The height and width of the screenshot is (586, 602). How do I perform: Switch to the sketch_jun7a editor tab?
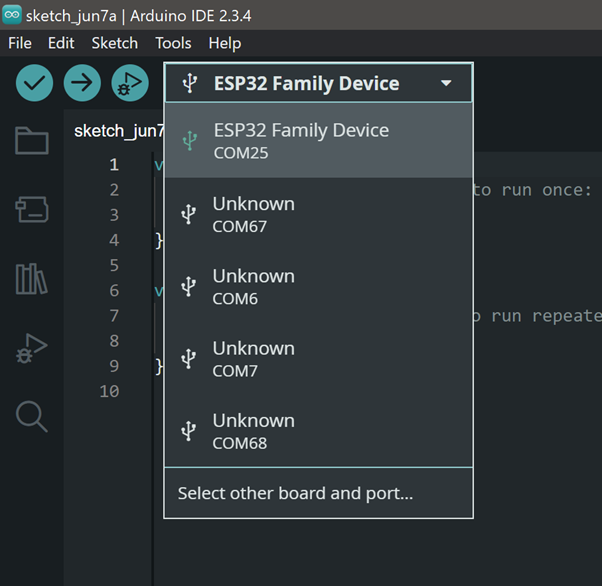tap(119, 131)
